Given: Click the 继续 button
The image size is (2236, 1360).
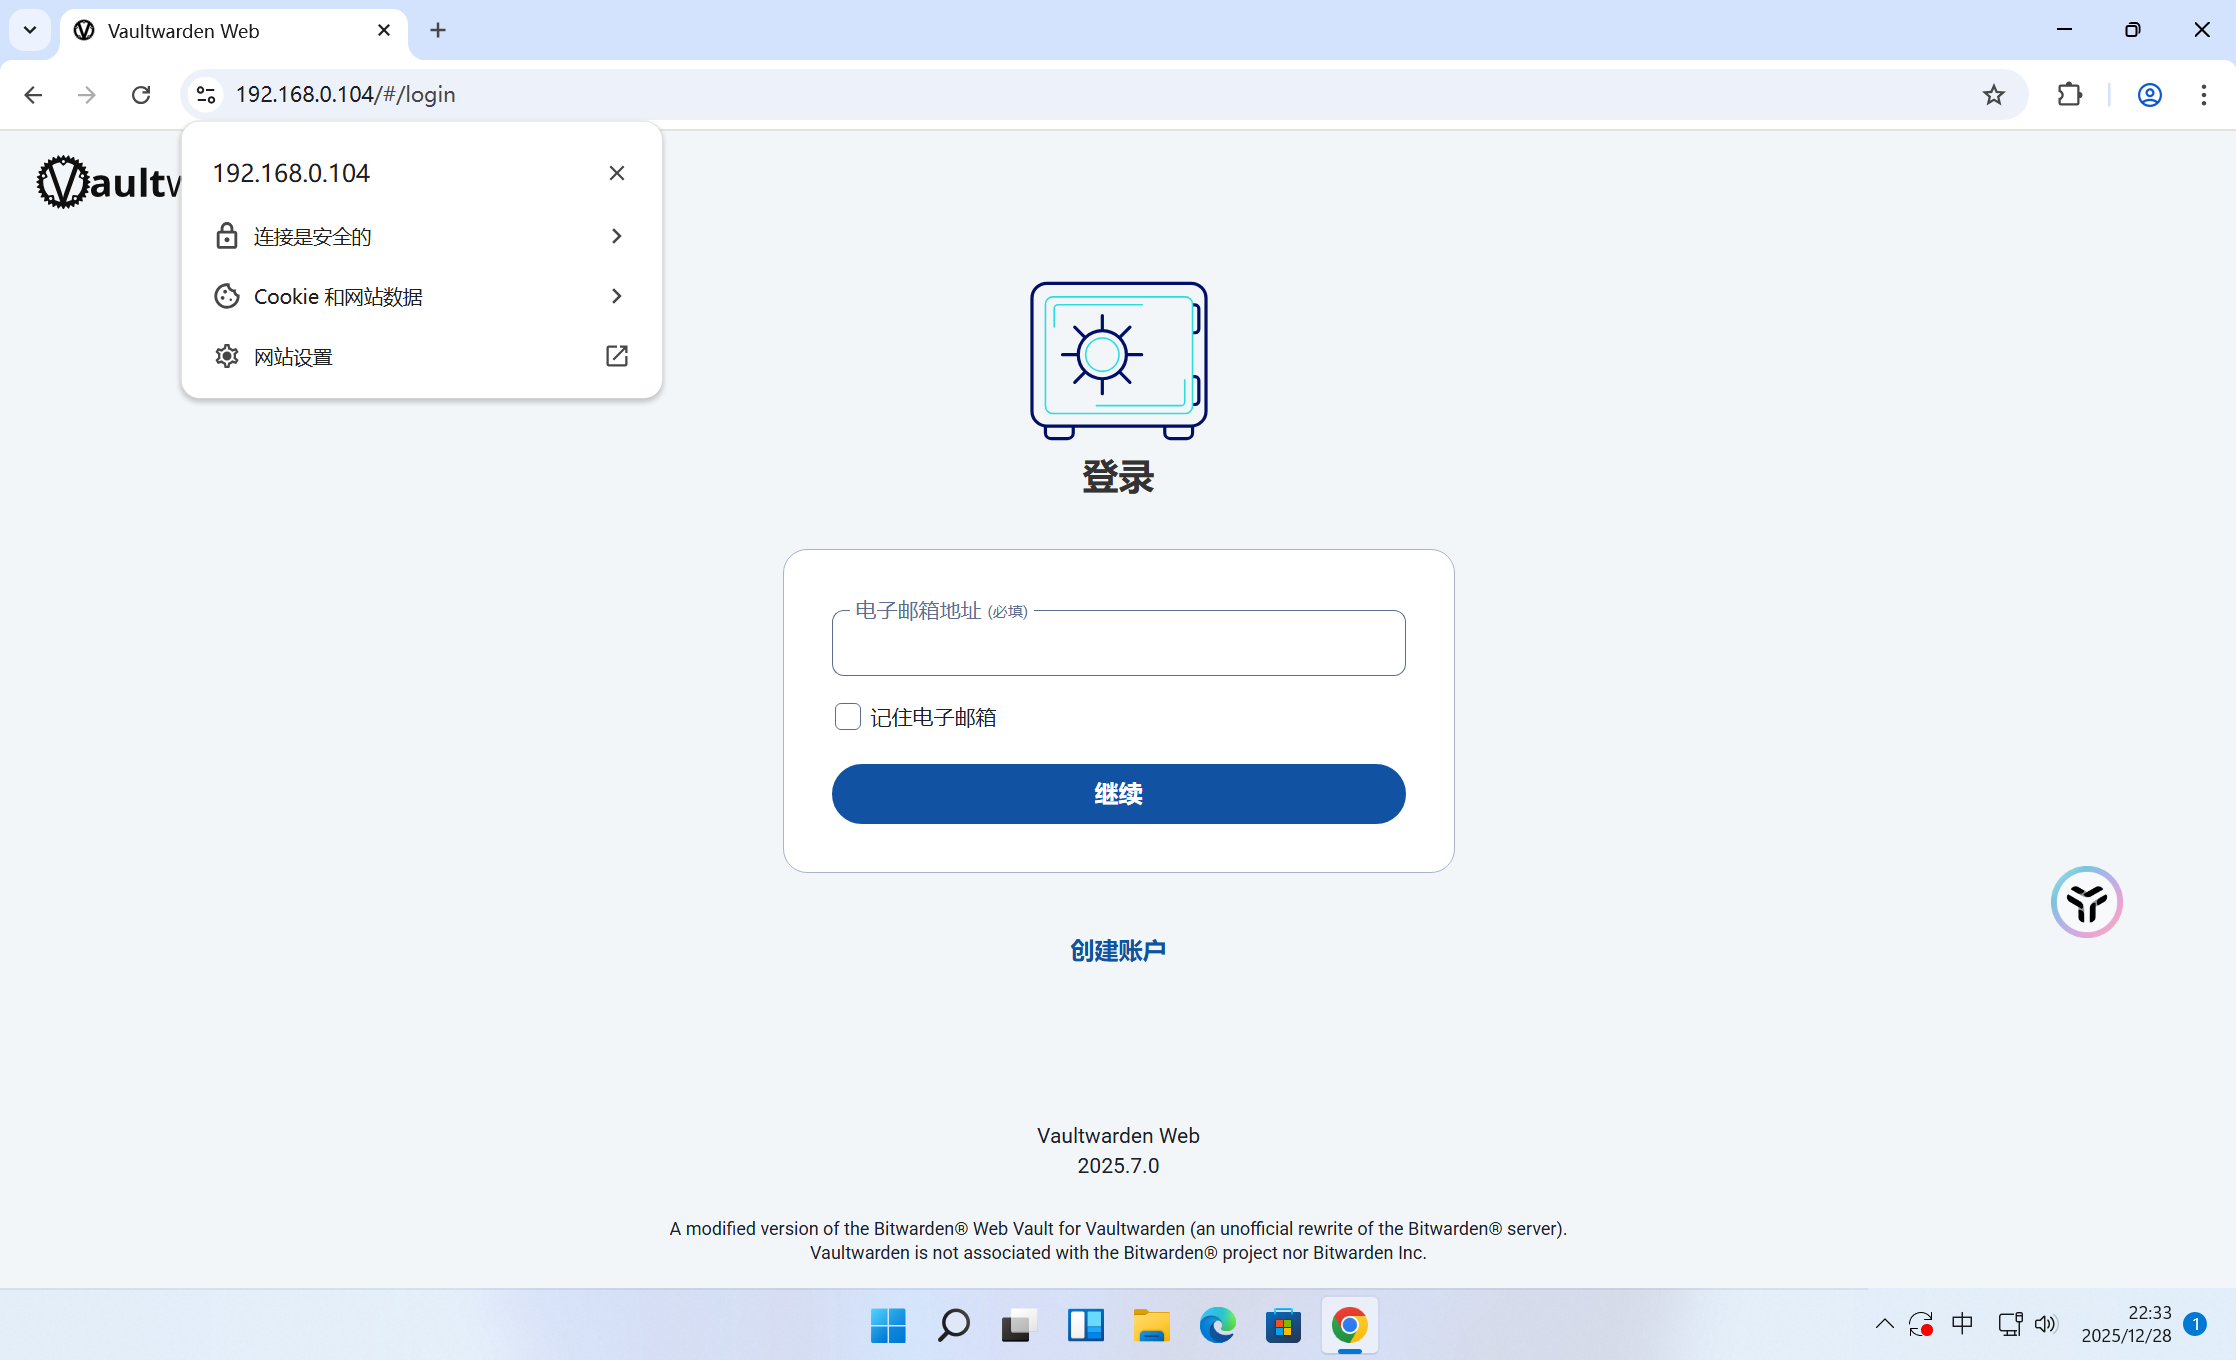Looking at the screenshot, I should [1118, 794].
